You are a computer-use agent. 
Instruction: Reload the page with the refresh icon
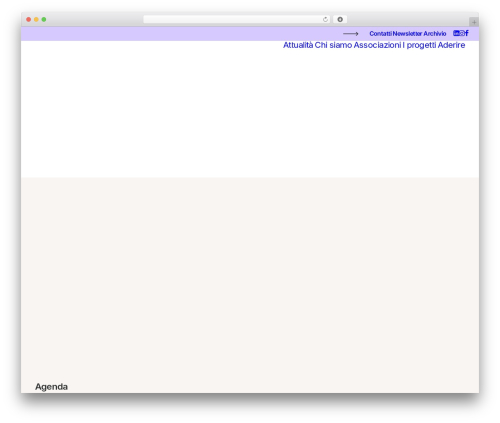click(x=325, y=20)
